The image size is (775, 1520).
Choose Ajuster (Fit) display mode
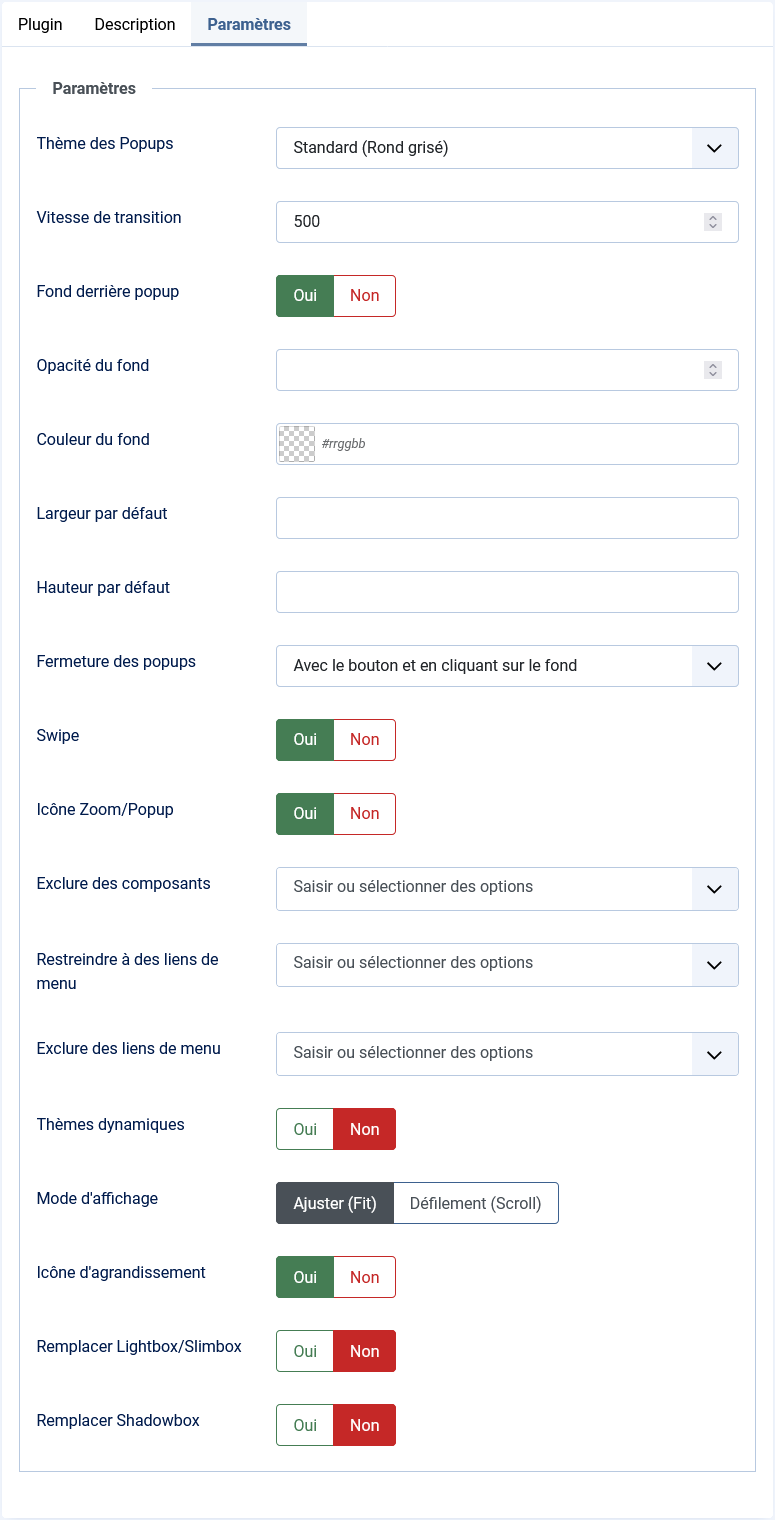(x=335, y=1203)
